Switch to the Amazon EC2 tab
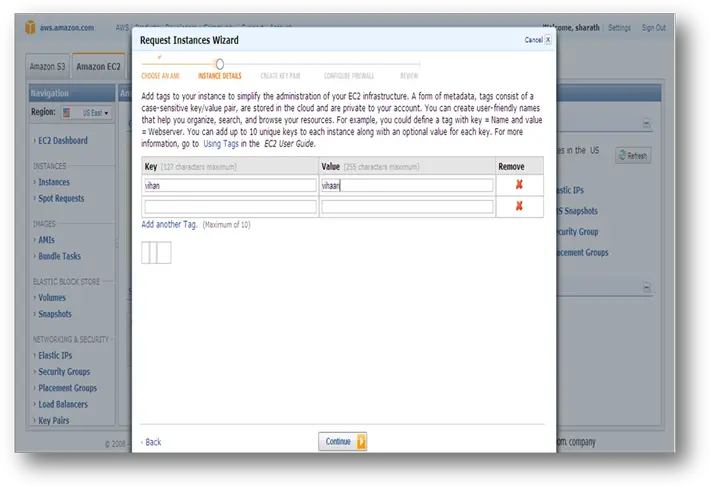Image resolution: width=710 pixels, height=486 pixels. pyautogui.click(x=98, y=67)
